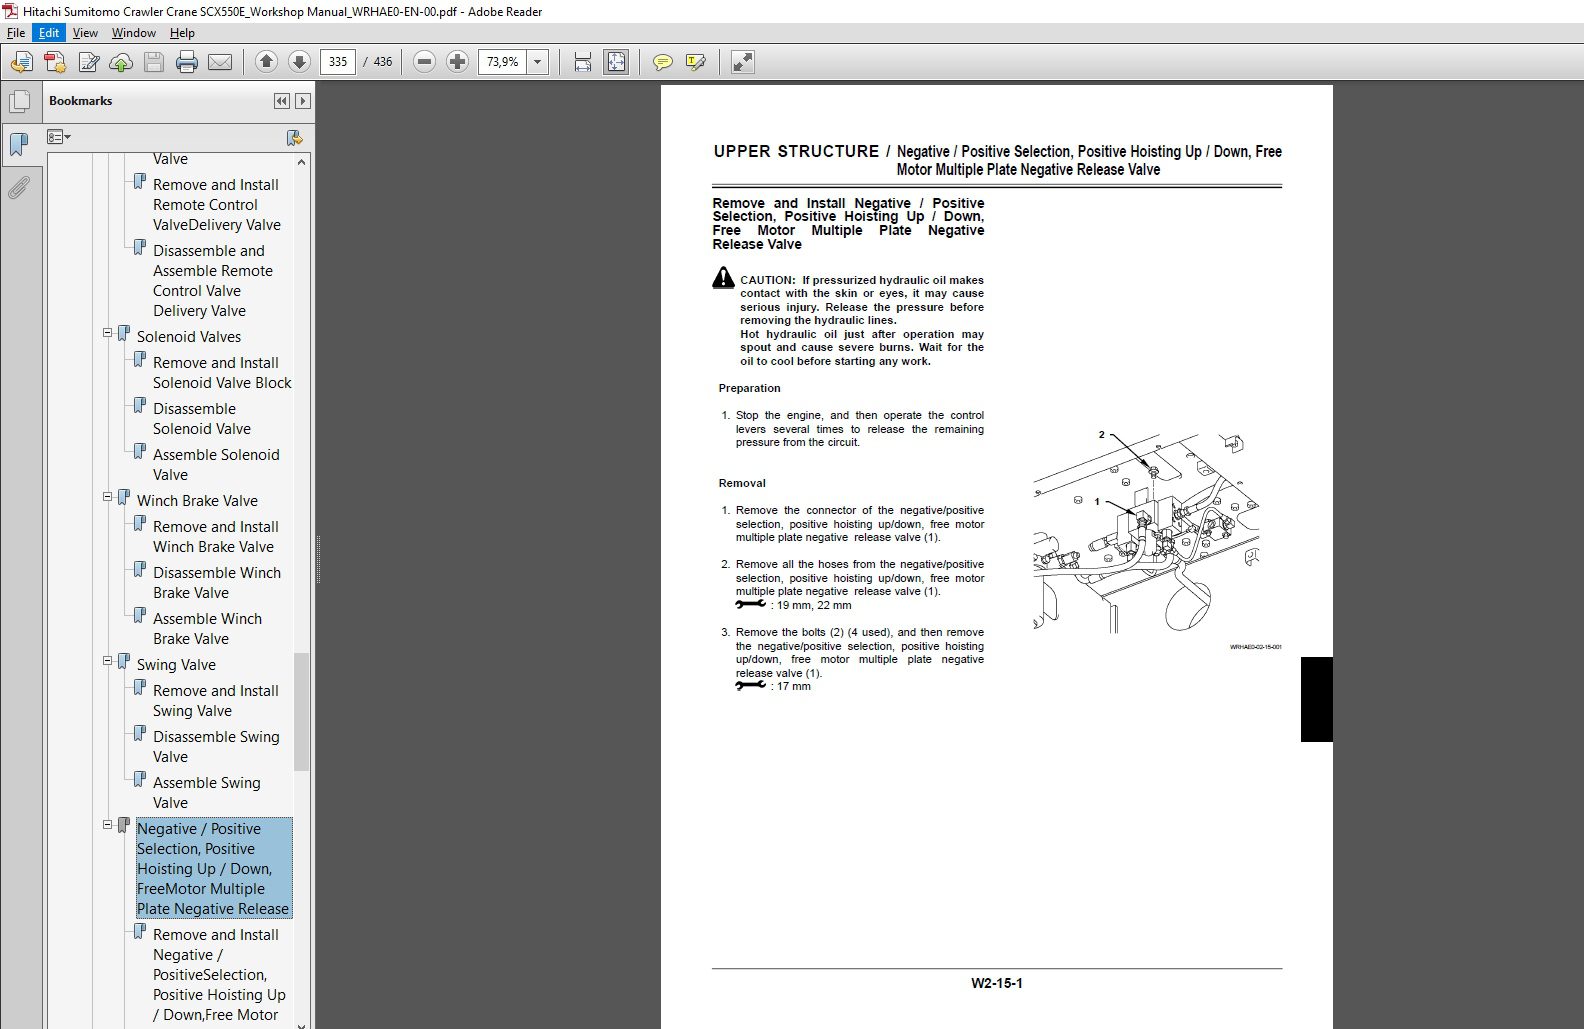Image resolution: width=1584 pixels, height=1029 pixels.
Task: Click the bookmark icon beside Solenoid Valves
Action: pyautogui.click(x=124, y=334)
